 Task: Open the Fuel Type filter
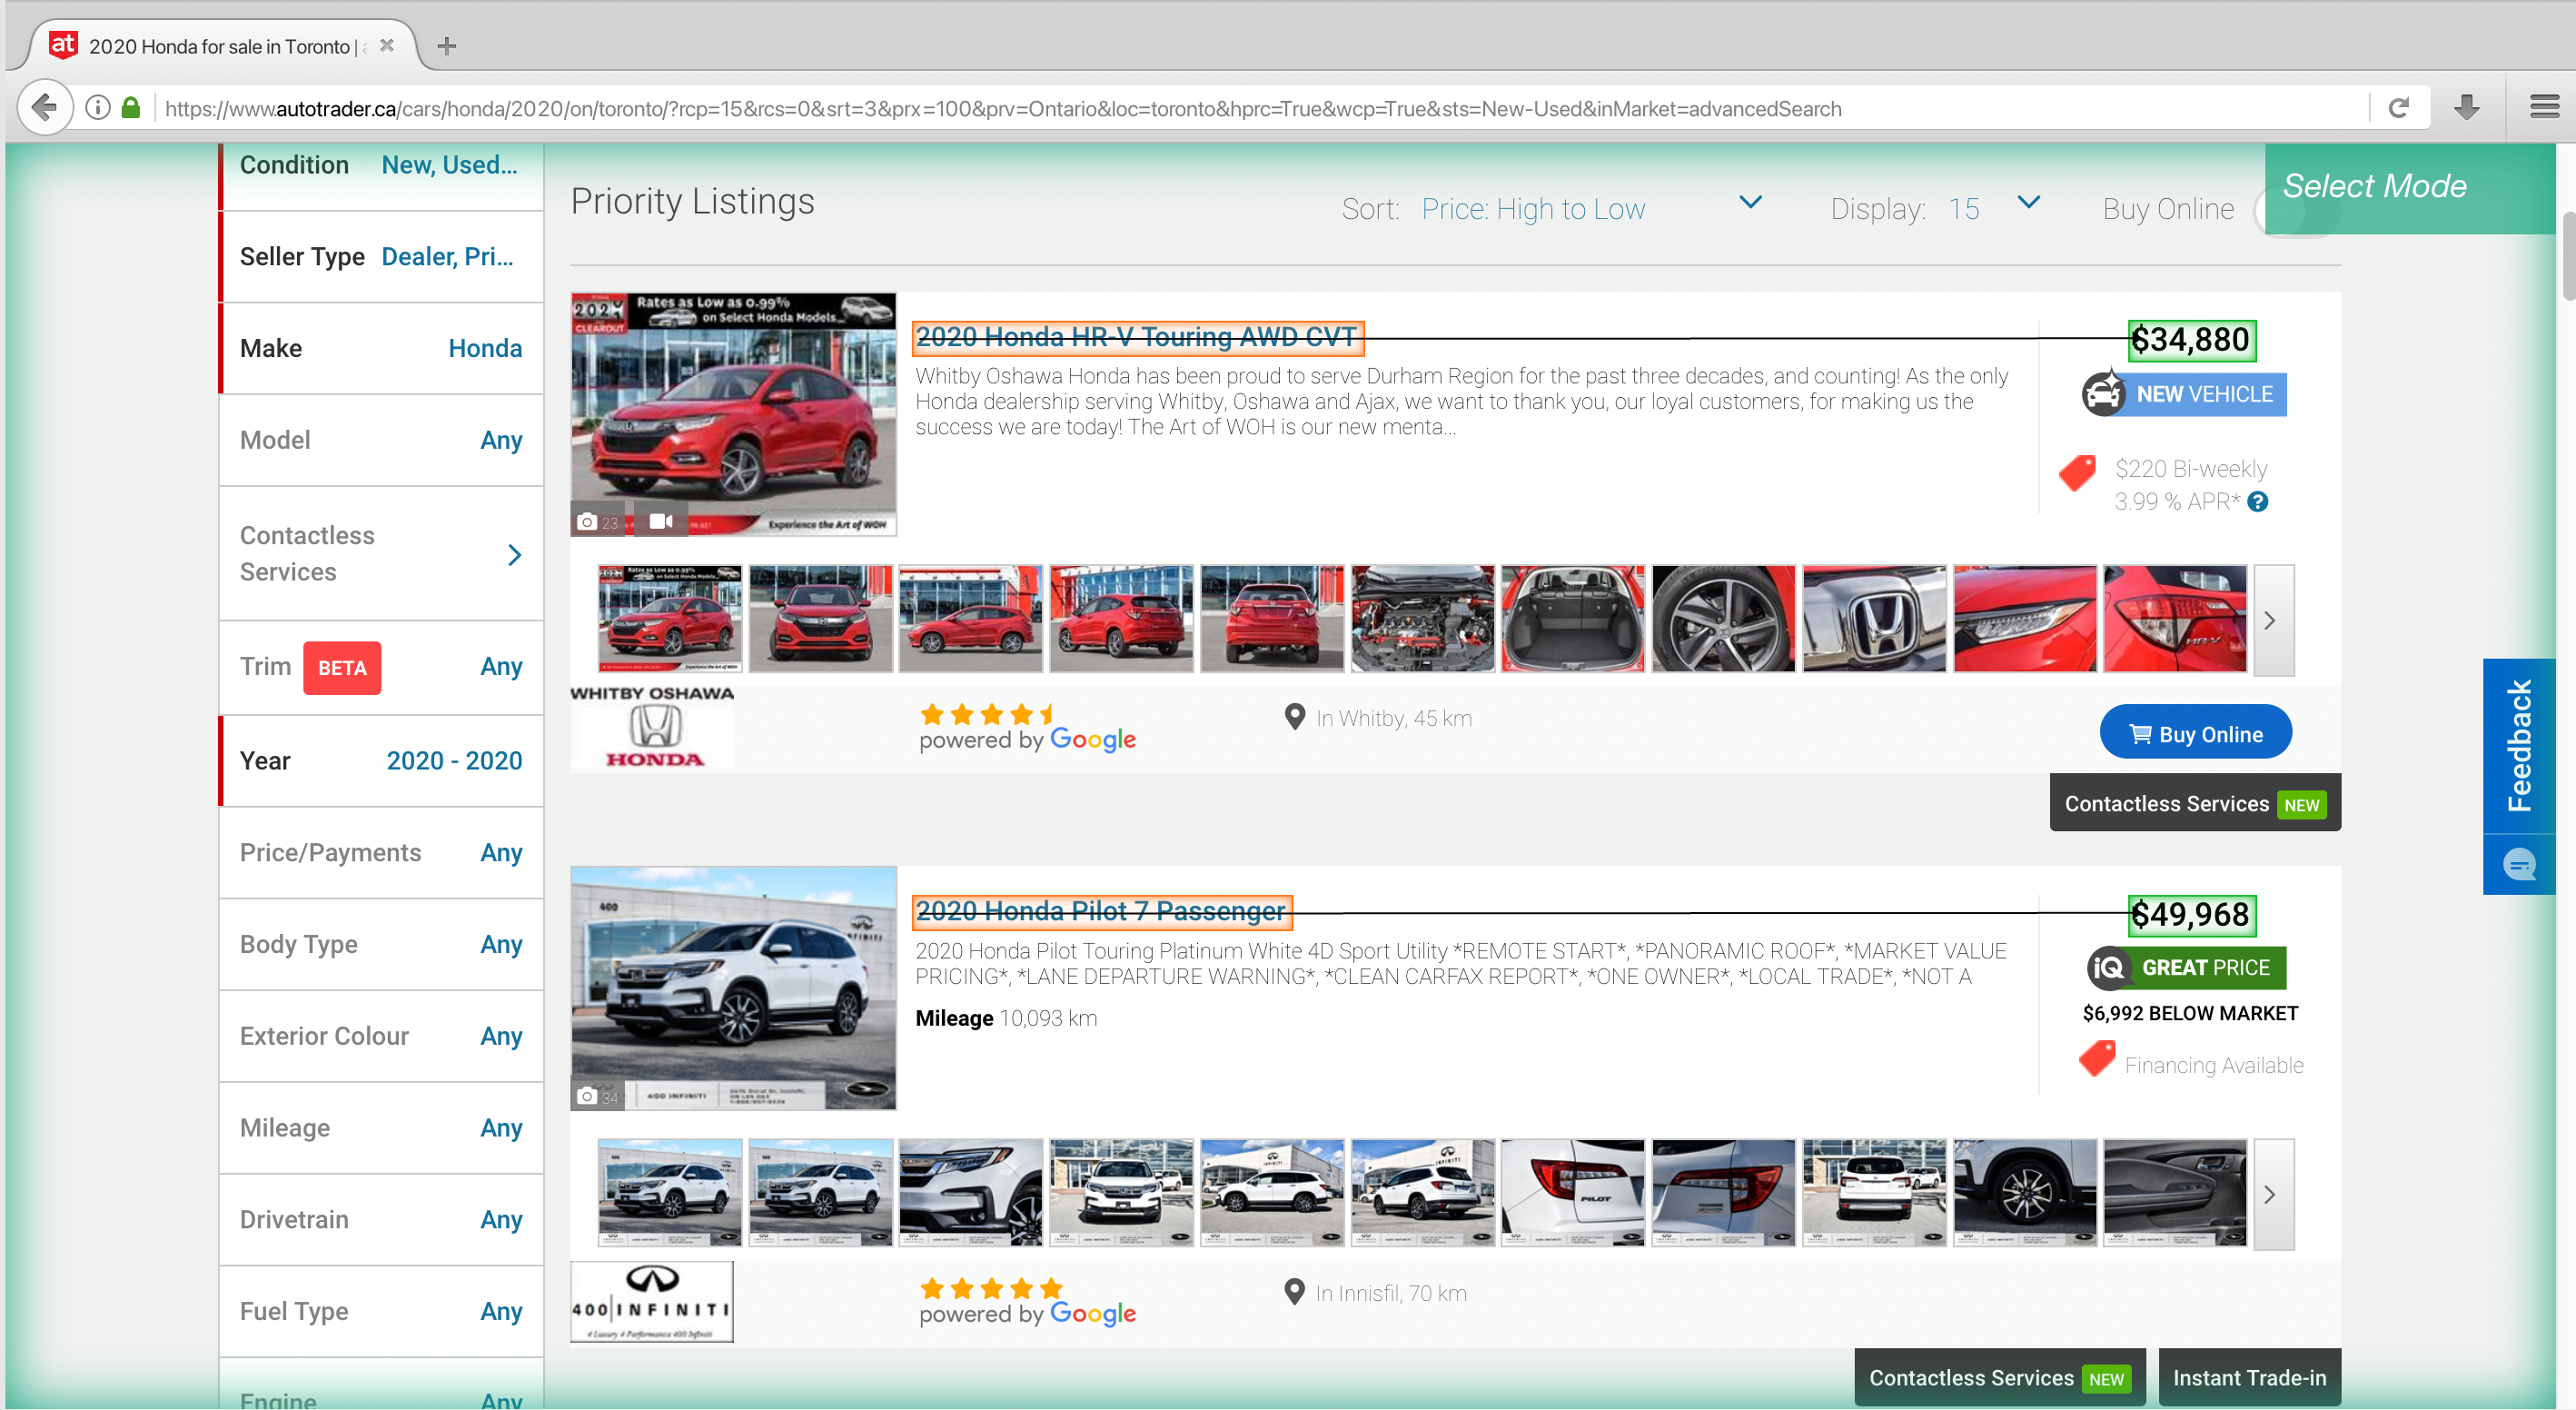point(381,1311)
